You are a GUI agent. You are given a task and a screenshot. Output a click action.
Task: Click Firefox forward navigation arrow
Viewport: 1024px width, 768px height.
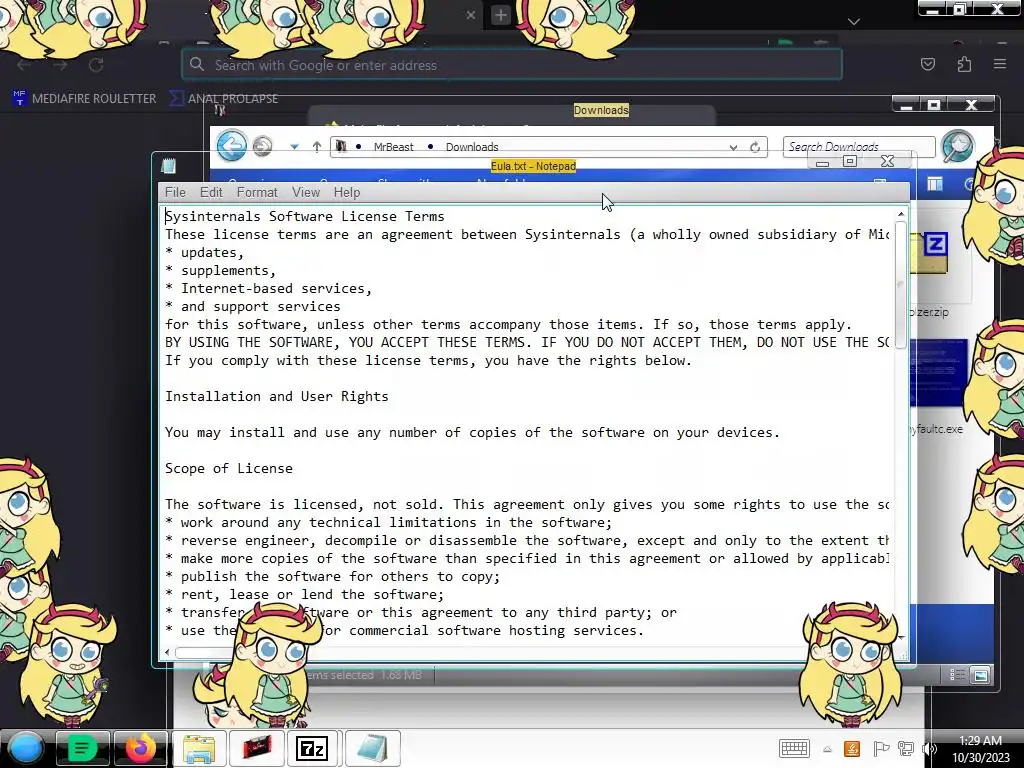pyautogui.click(x=60, y=65)
